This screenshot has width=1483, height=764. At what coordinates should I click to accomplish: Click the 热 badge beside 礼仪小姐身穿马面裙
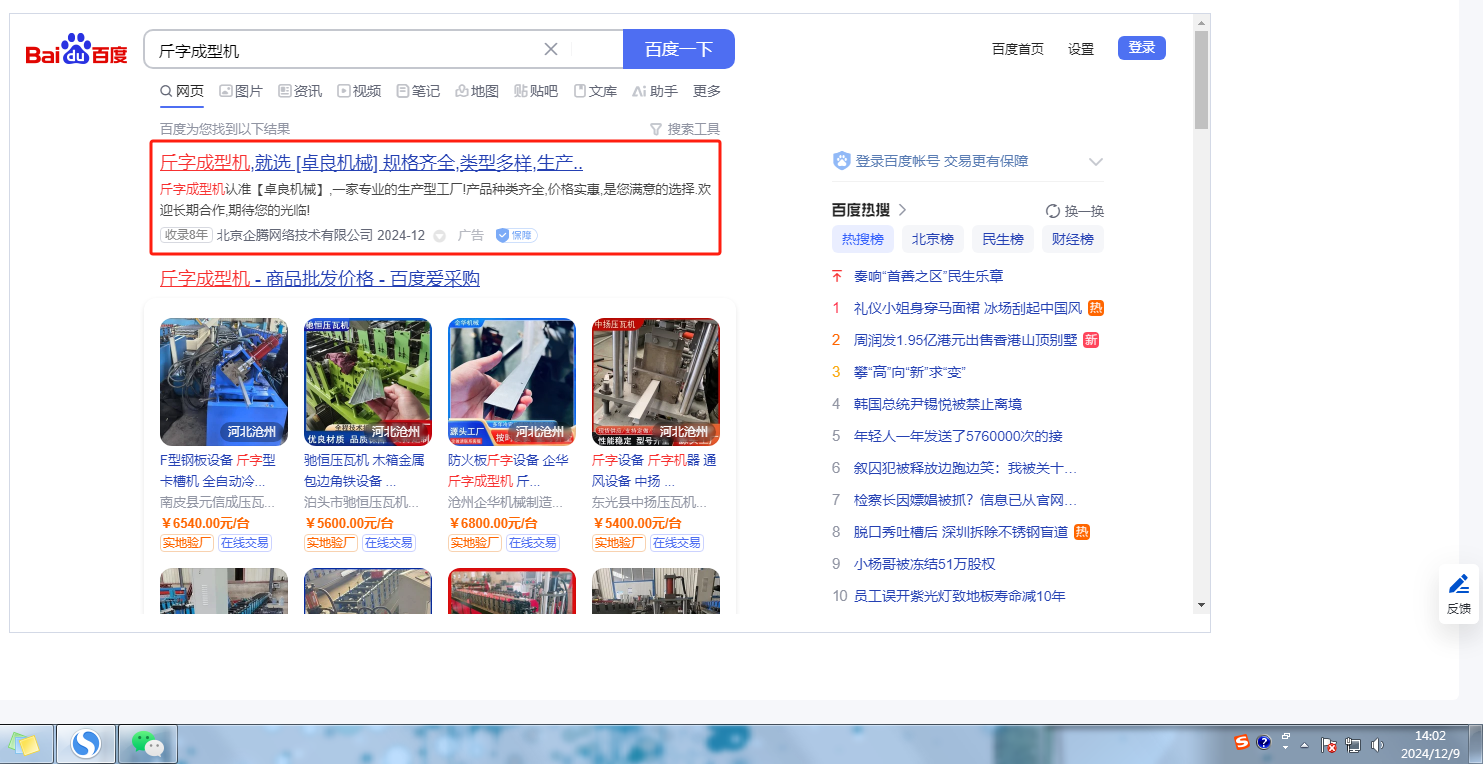coord(1096,308)
